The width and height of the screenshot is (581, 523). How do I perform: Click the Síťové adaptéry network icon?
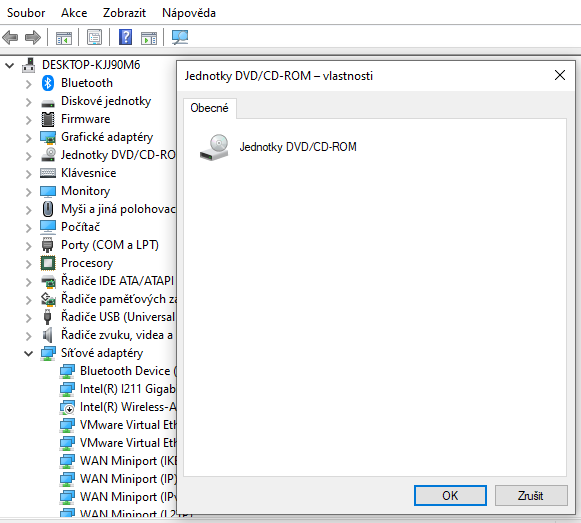coord(48,353)
